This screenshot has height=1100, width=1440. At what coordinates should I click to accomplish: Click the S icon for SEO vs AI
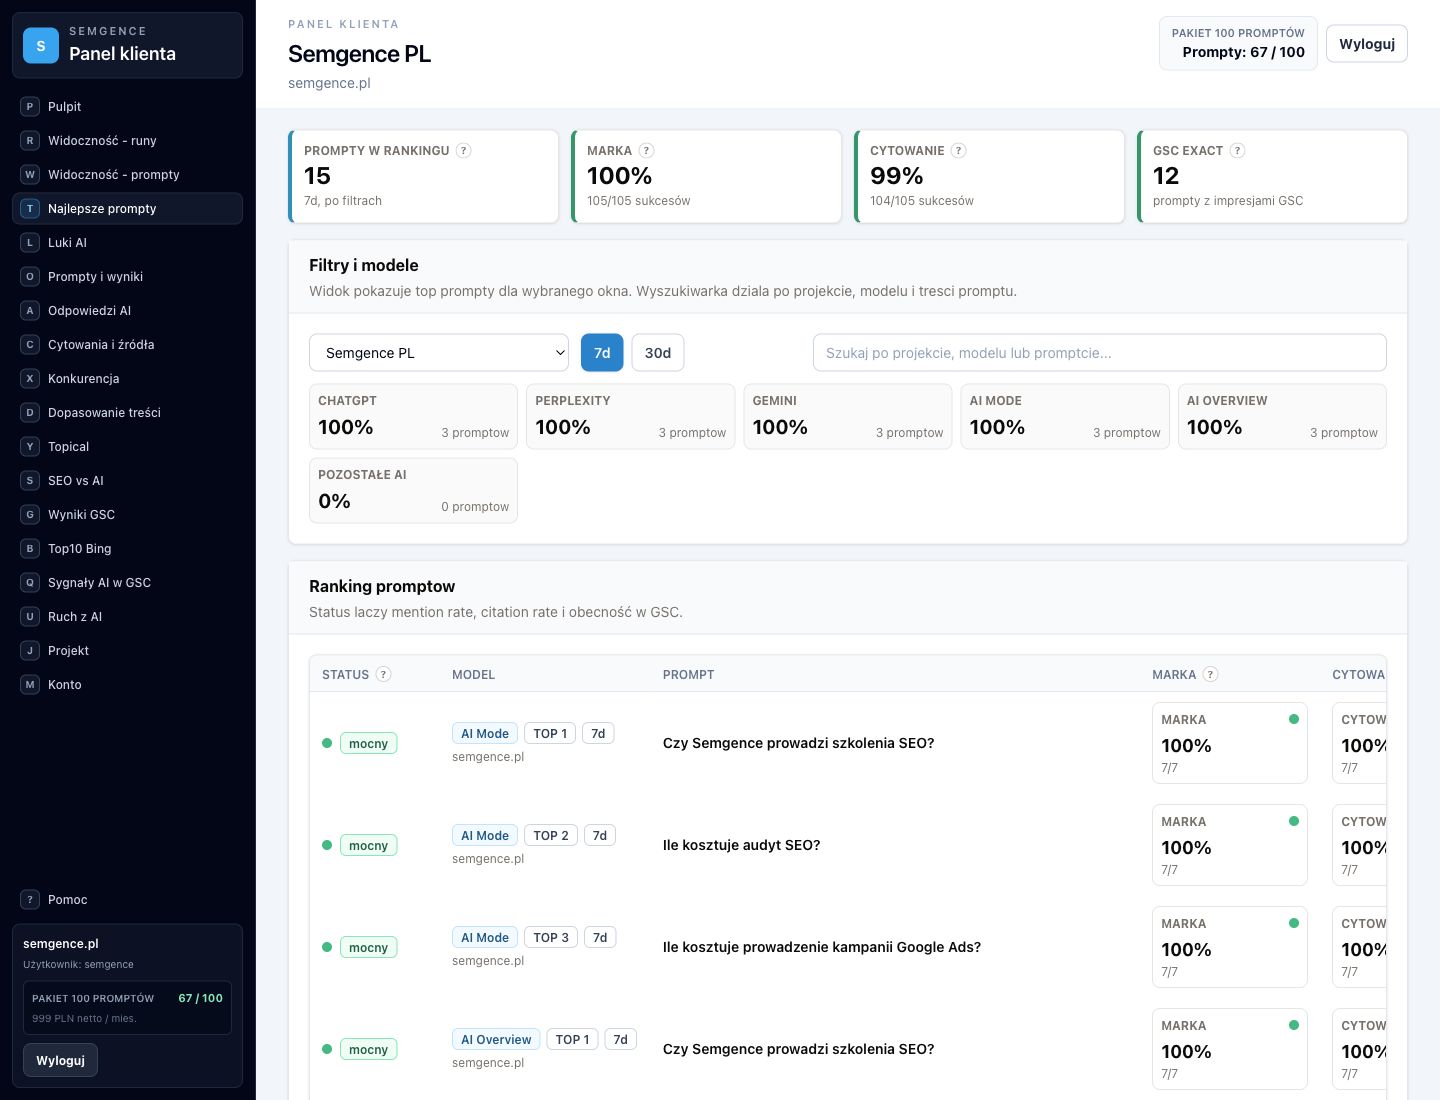[30, 480]
